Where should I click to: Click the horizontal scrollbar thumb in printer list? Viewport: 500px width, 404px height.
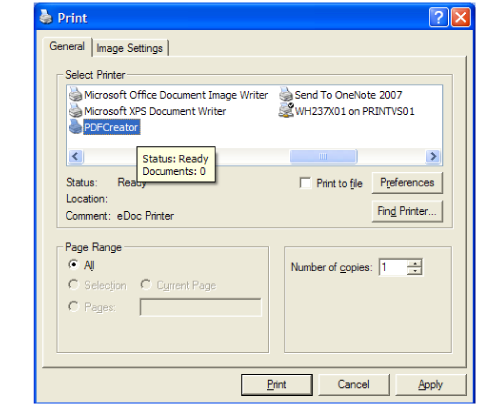pyautogui.click(x=323, y=156)
